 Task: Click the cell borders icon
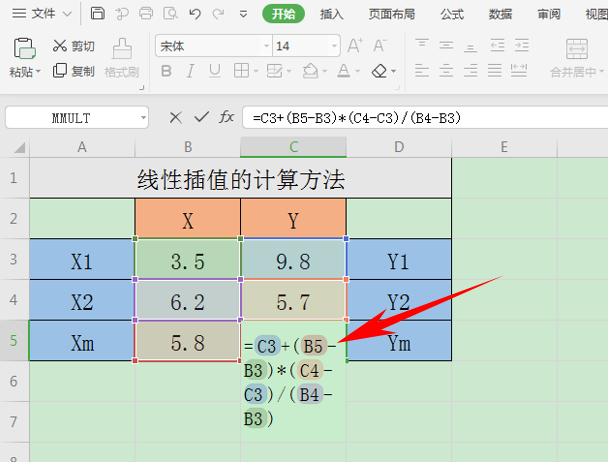tap(241, 71)
